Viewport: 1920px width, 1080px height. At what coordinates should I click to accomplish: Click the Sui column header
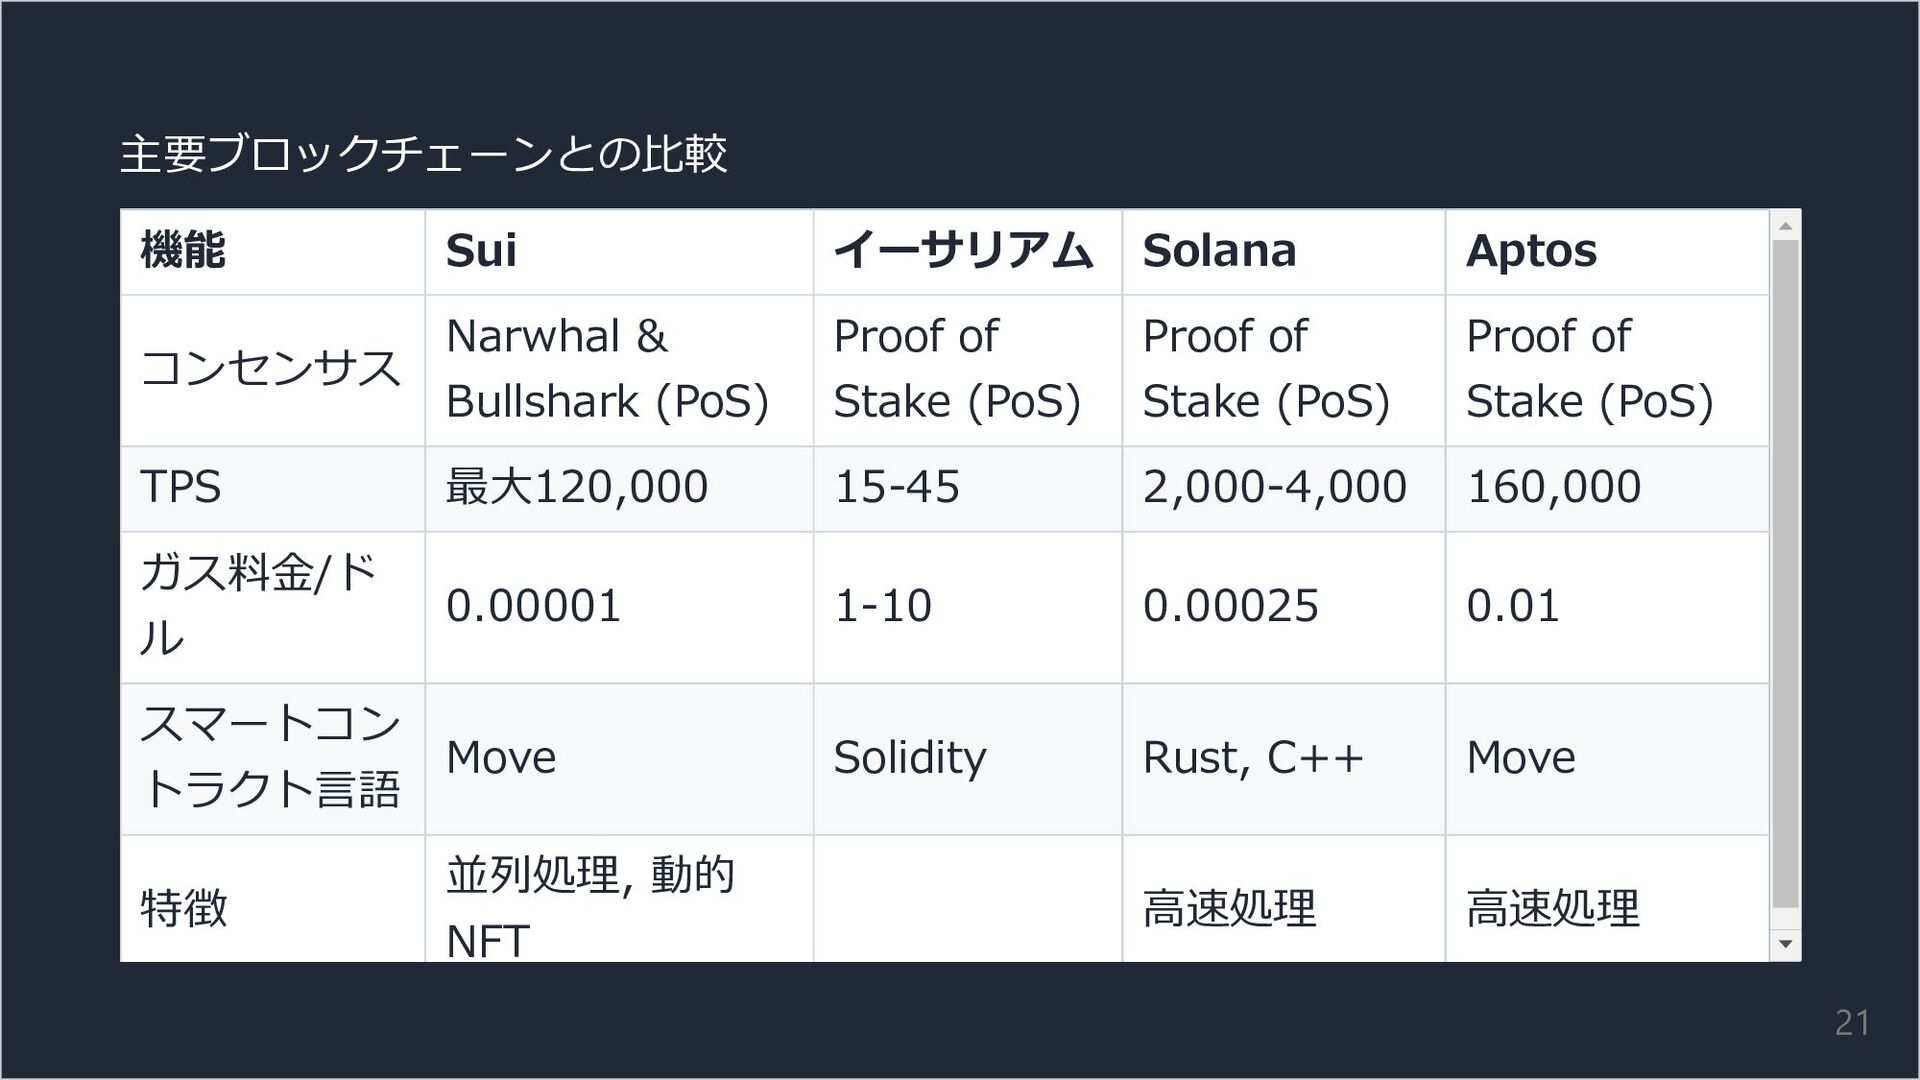(x=481, y=250)
